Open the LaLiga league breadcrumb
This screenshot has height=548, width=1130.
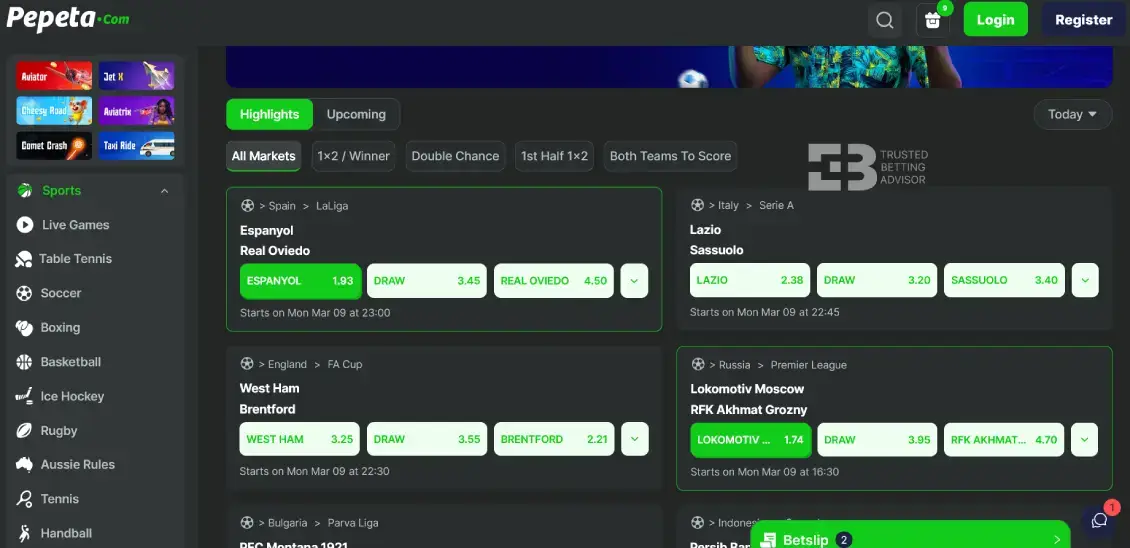coord(332,206)
